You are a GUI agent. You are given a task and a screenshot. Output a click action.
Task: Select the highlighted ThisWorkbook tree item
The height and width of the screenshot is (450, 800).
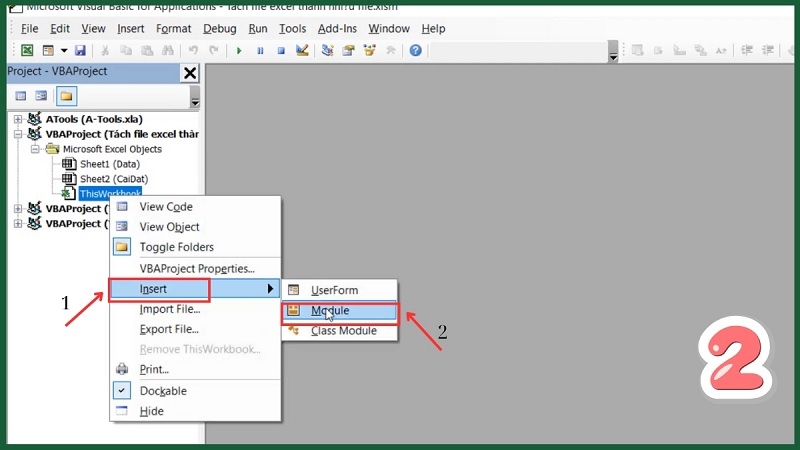pyautogui.click(x=110, y=193)
